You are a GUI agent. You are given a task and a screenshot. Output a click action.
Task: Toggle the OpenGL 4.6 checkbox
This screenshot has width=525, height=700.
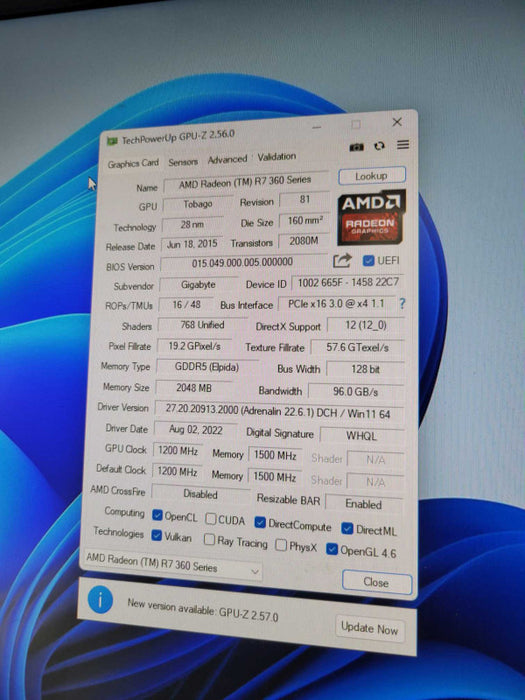(332, 549)
